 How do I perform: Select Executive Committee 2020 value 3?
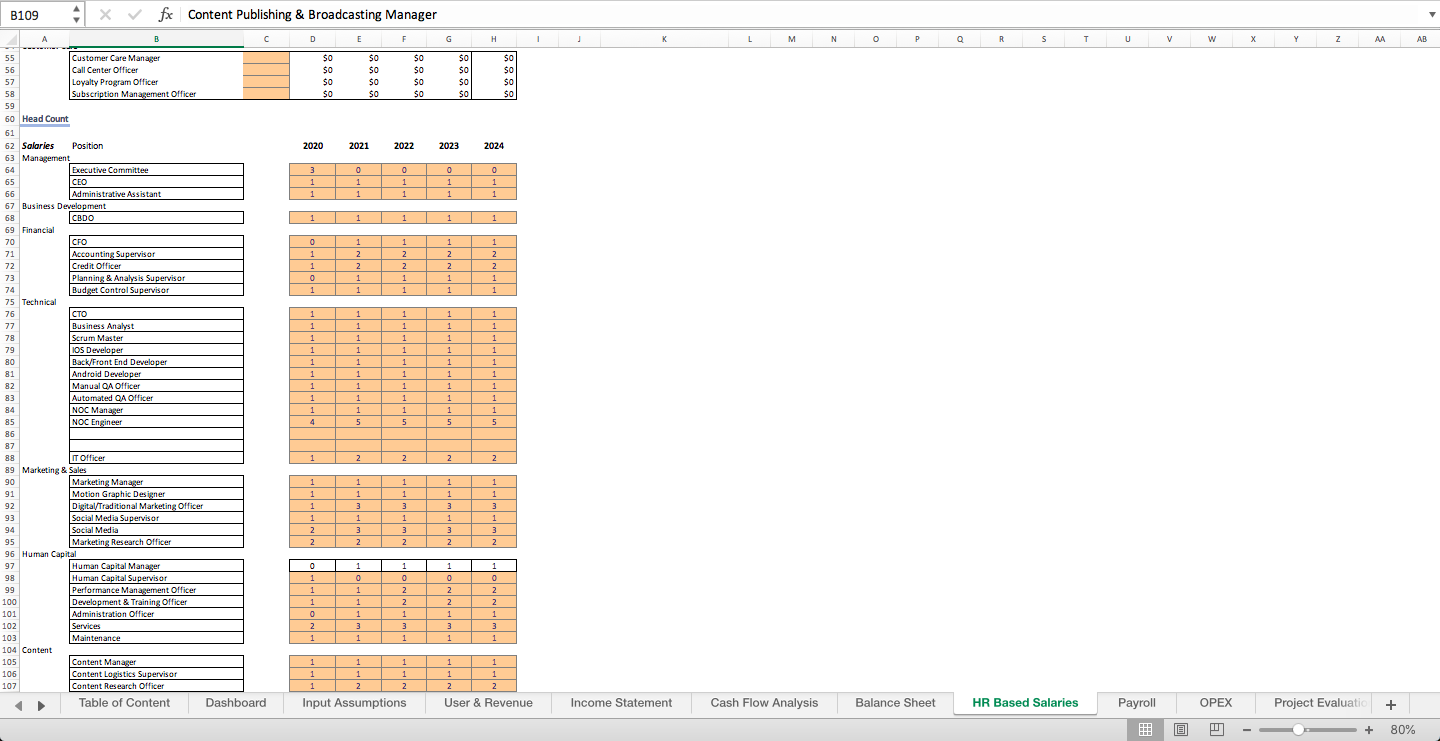(x=313, y=170)
